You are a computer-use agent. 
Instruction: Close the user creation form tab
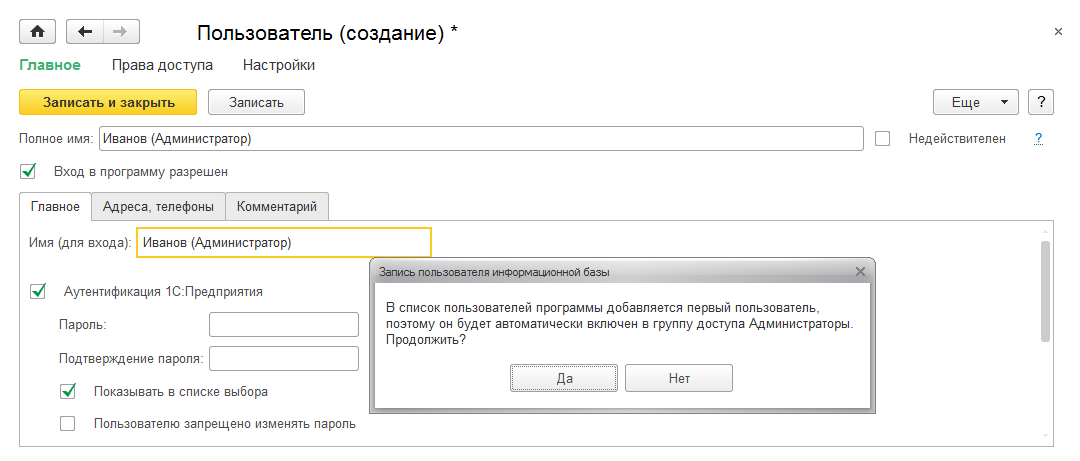pos(1058,32)
